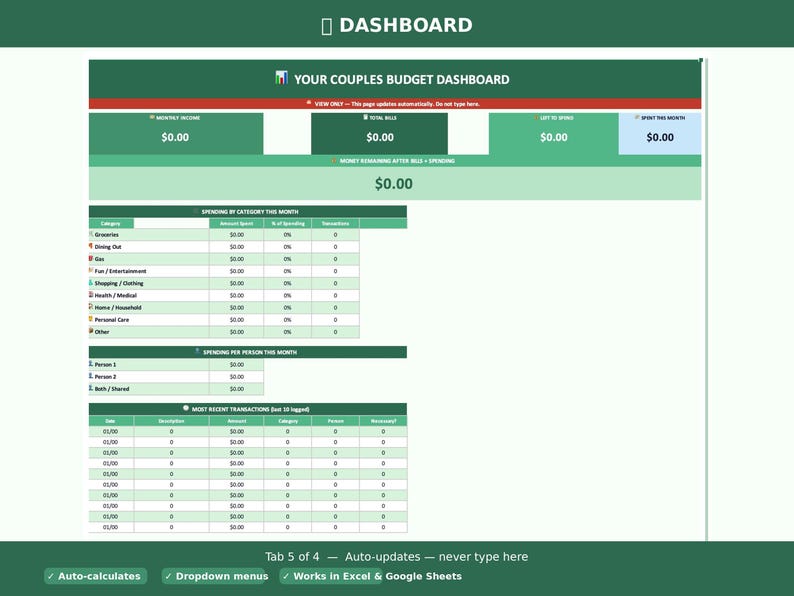Select the Groceries amount spent cell
The width and height of the screenshot is (794, 596).
click(236, 234)
